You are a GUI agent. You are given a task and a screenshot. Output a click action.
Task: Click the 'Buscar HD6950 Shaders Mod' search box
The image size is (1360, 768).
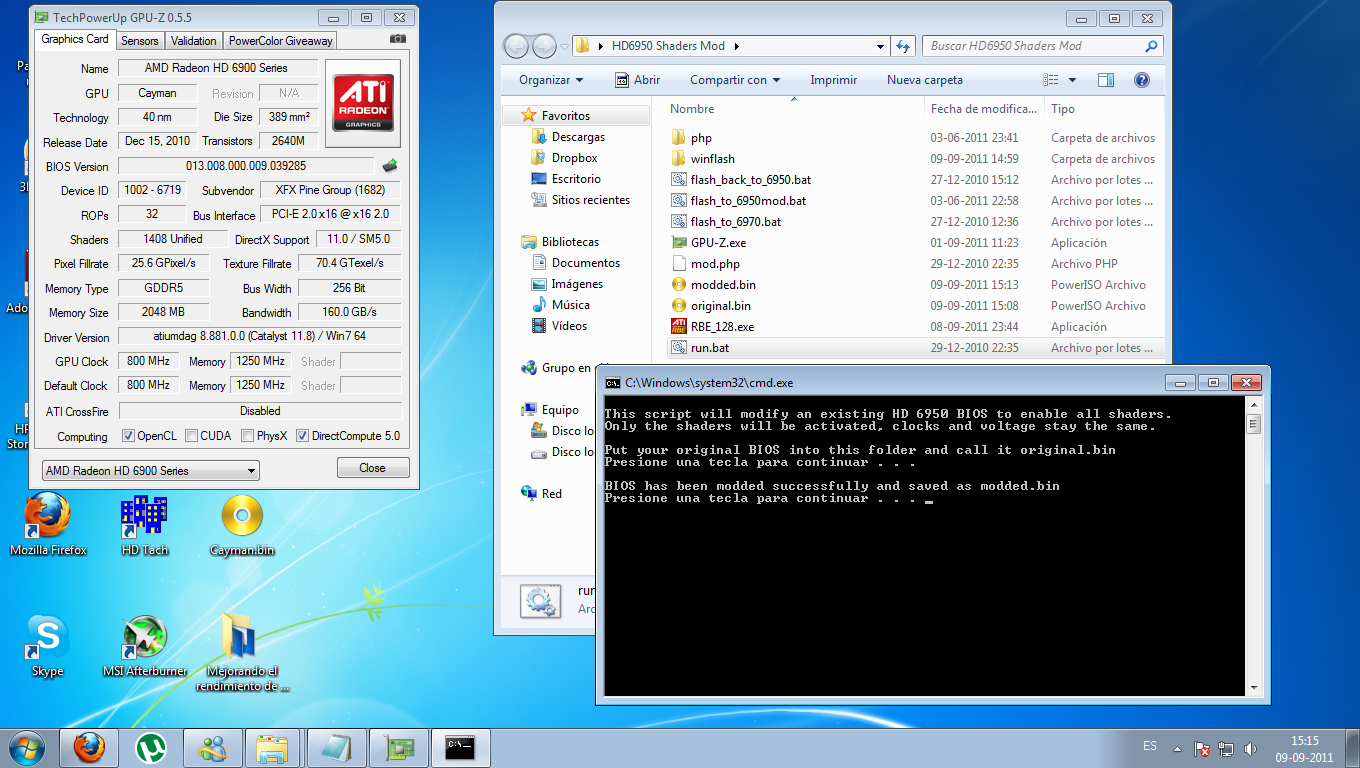[1044, 46]
